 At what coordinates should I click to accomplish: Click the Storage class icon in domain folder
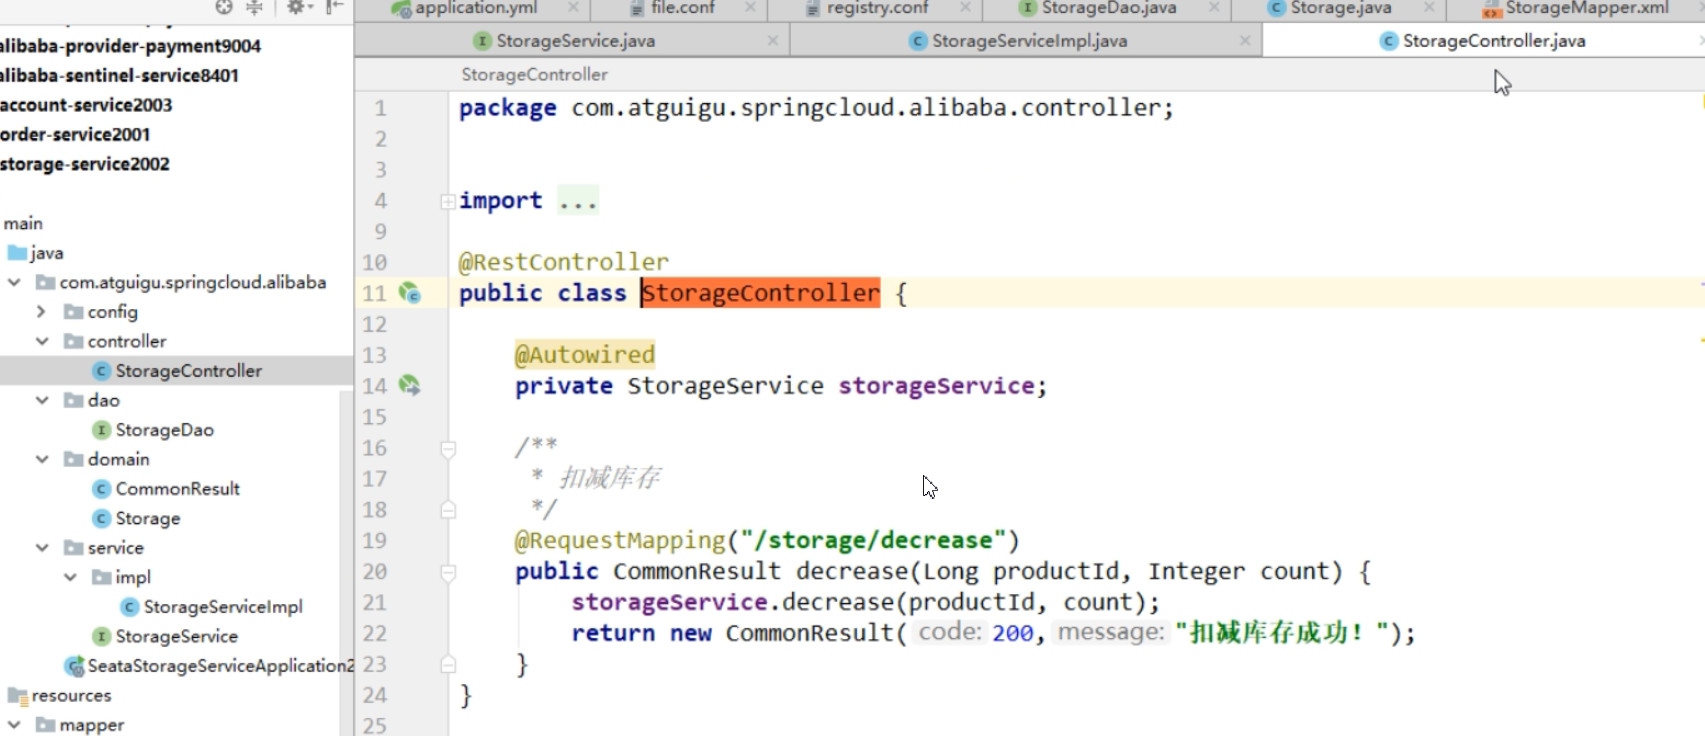point(101,518)
